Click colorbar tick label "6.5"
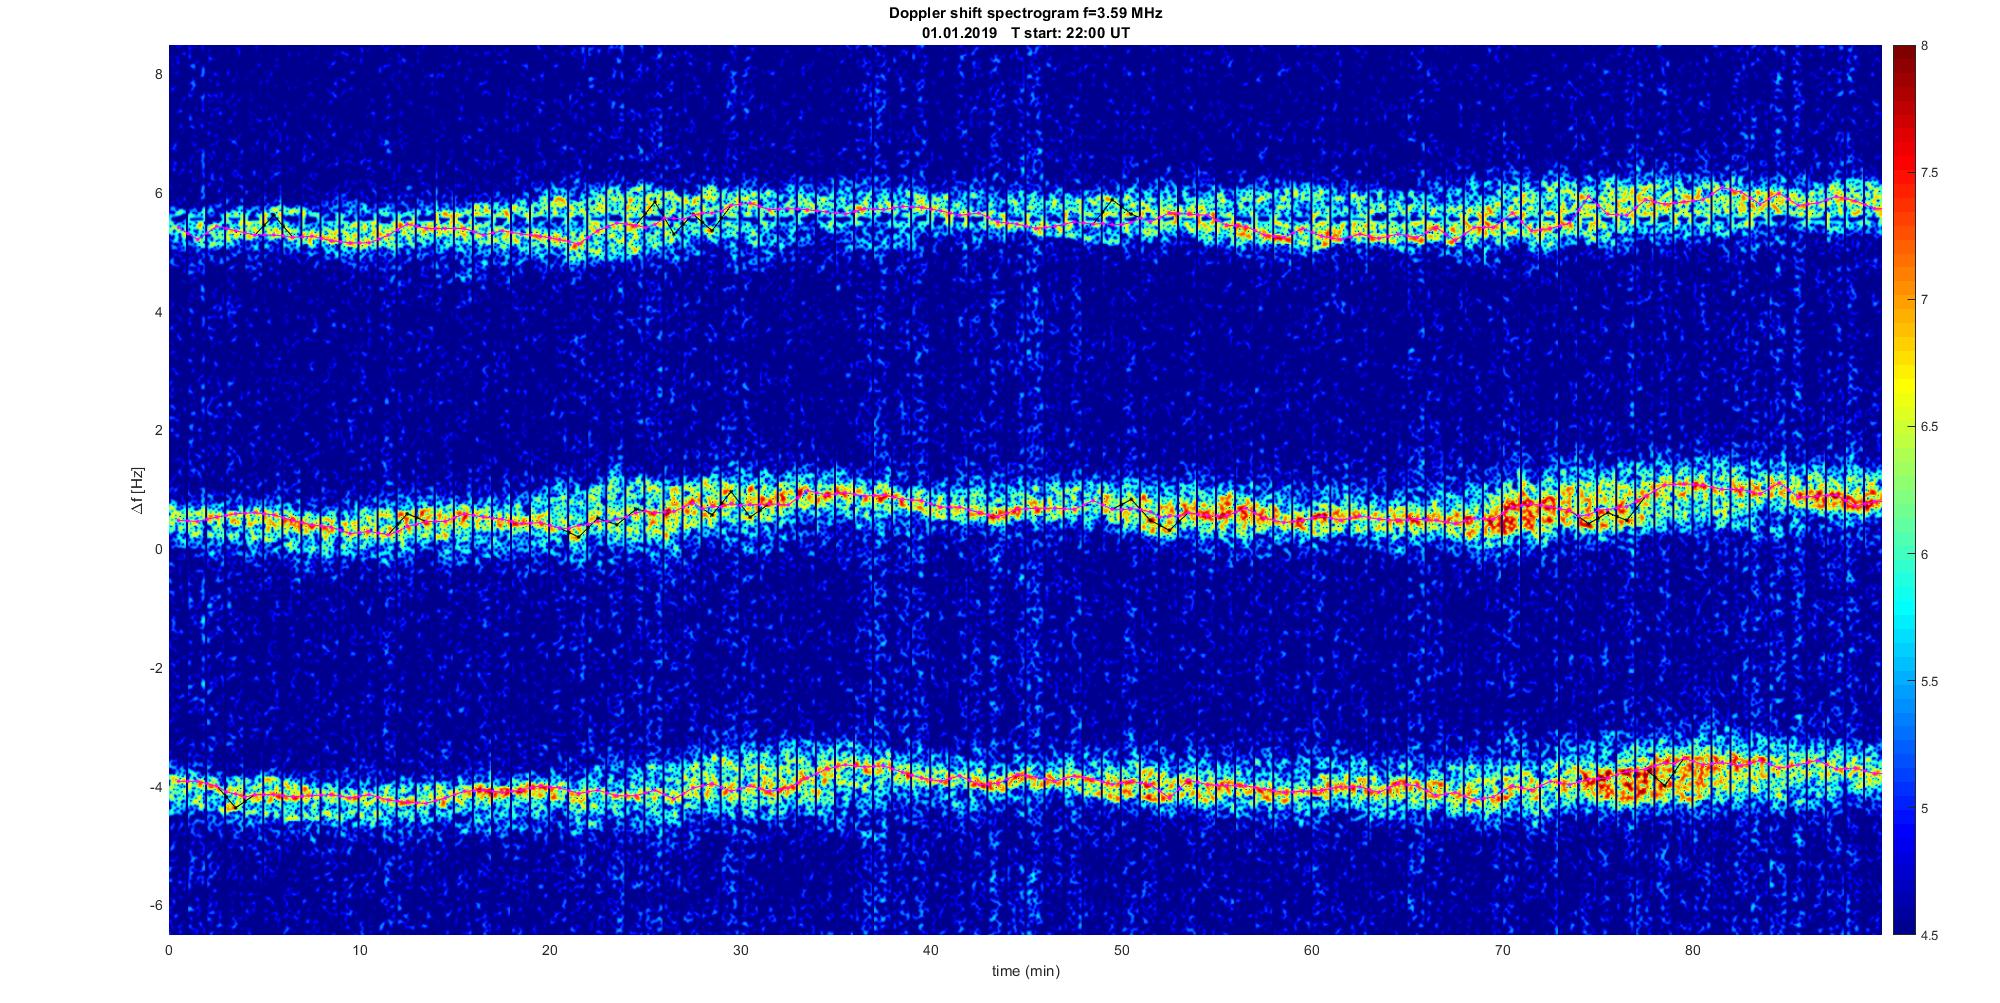2000x1003 pixels. pyautogui.click(x=1930, y=427)
